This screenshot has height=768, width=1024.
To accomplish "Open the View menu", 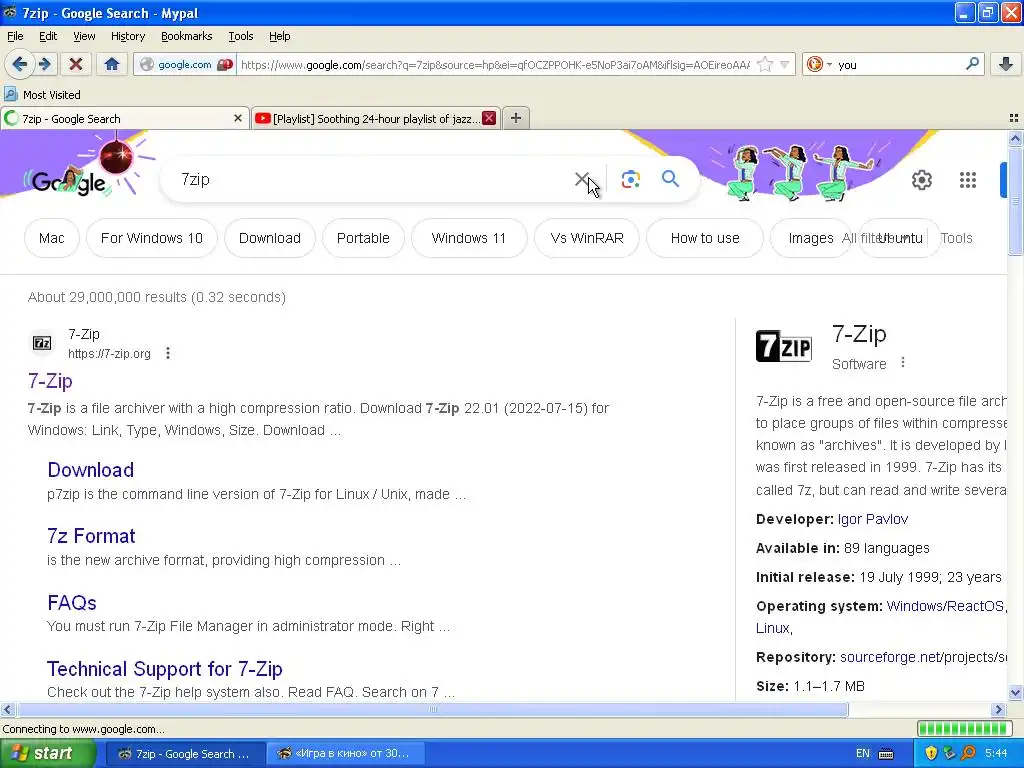I will 84,36.
